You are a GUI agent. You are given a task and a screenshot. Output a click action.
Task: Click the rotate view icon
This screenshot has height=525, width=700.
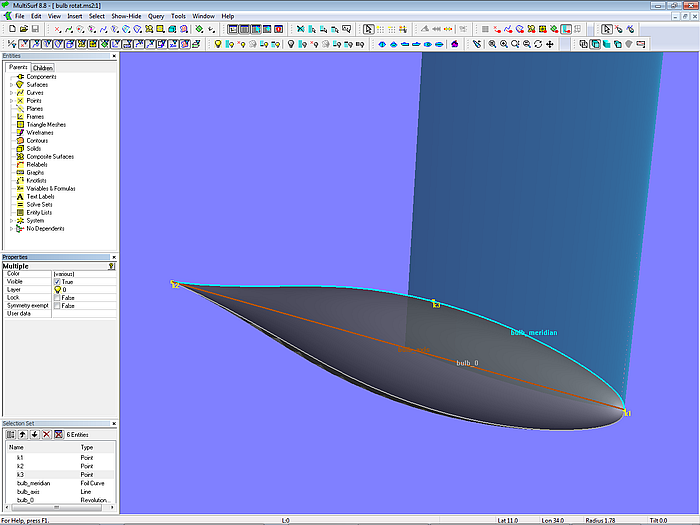[539, 44]
